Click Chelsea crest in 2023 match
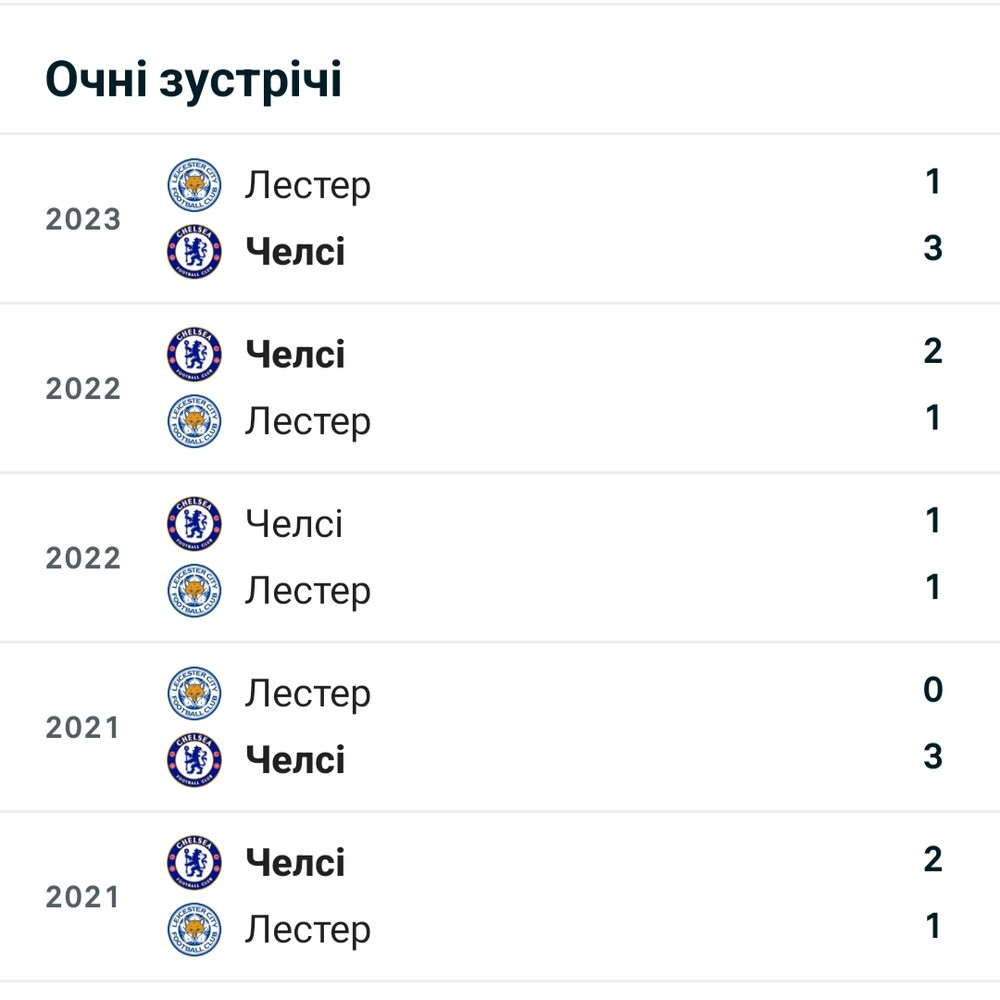The image size is (1000, 1000). coord(195,251)
